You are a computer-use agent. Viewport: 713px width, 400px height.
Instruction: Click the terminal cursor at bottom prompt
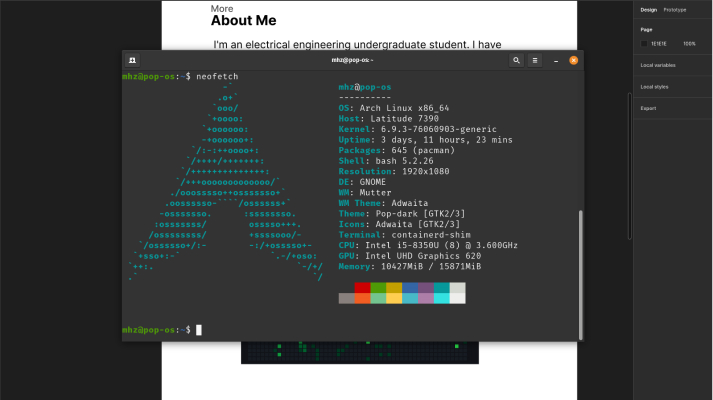199,330
